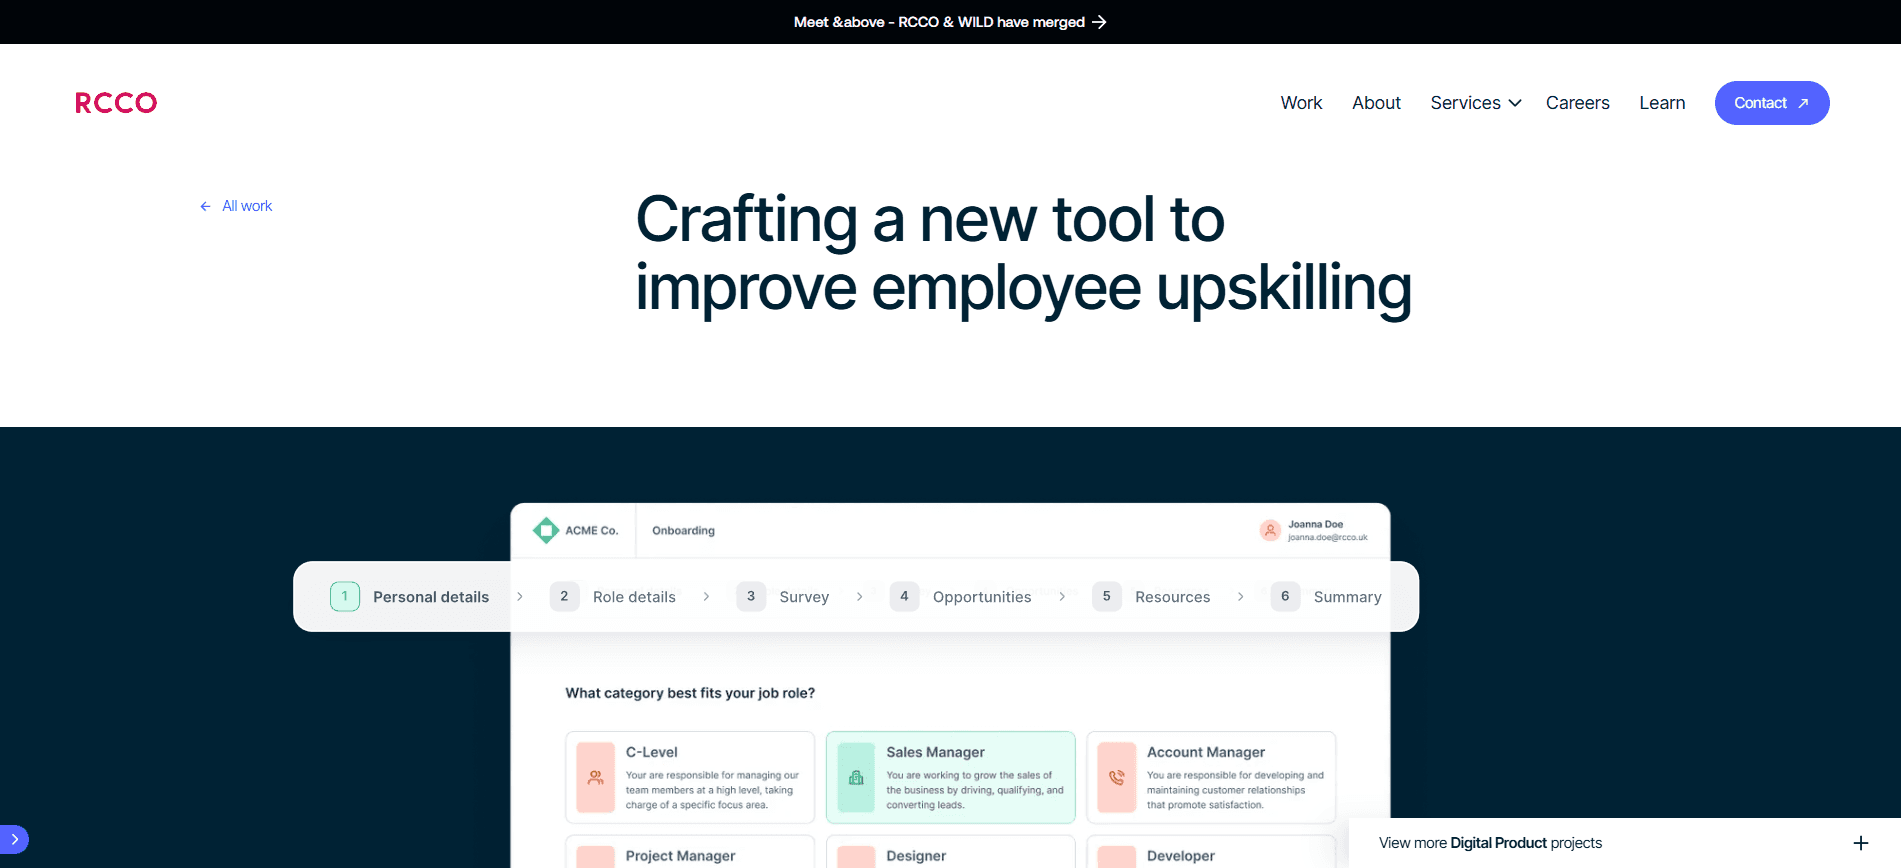Select step 3 Survey
Screen dimensions: 1901x868
(x=783, y=597)
